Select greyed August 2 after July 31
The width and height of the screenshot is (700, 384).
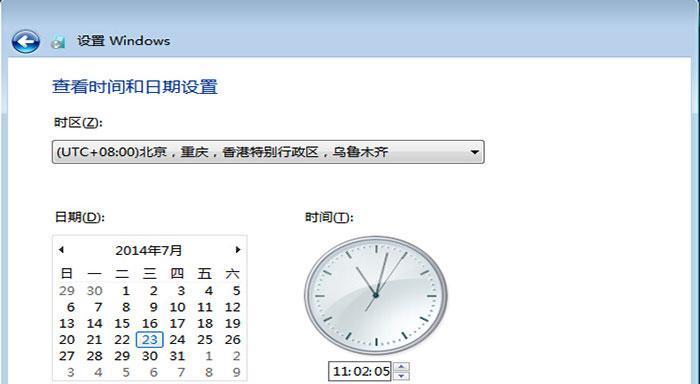(236, 356)
